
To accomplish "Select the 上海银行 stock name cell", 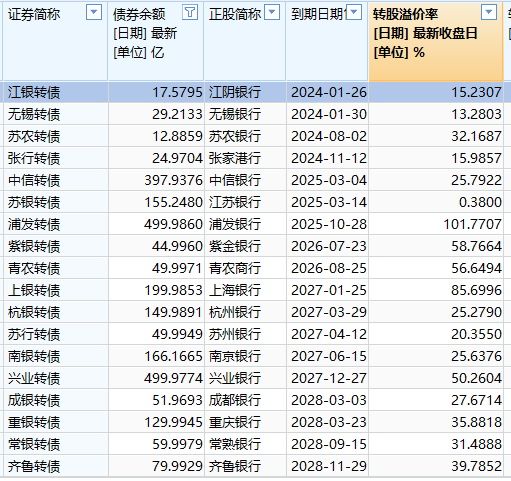I will (x=245, y=290).
